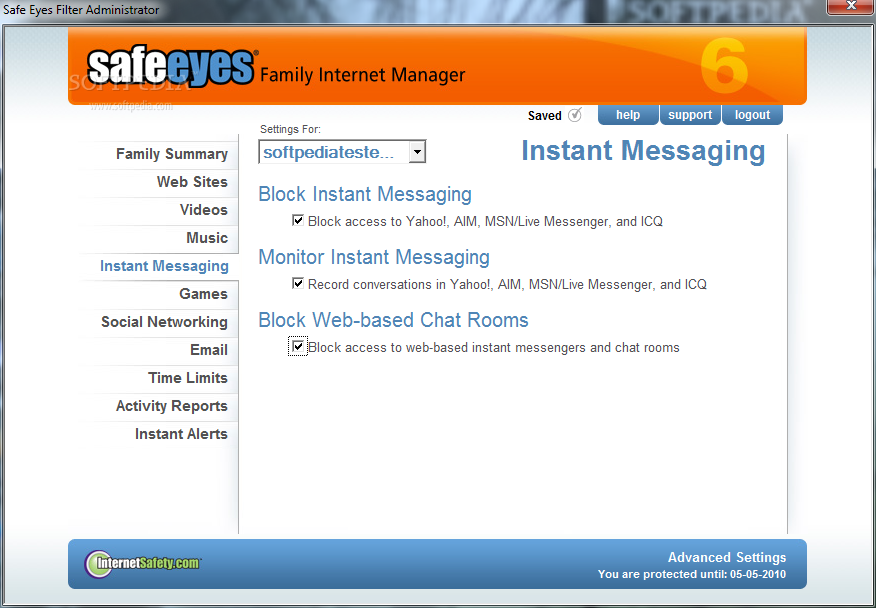This screenshot has width=876, height=608.
Task: Open the Email settings
Action: (x=209, y=350)
